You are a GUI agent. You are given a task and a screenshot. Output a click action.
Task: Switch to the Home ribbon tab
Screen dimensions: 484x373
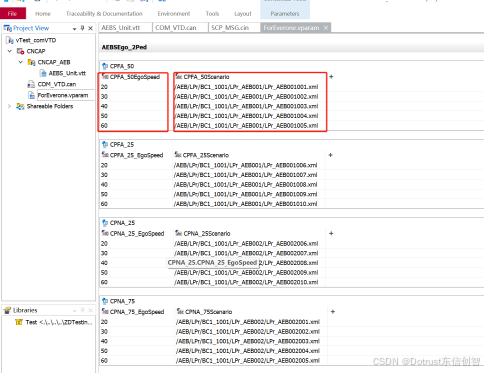point(43,14)
